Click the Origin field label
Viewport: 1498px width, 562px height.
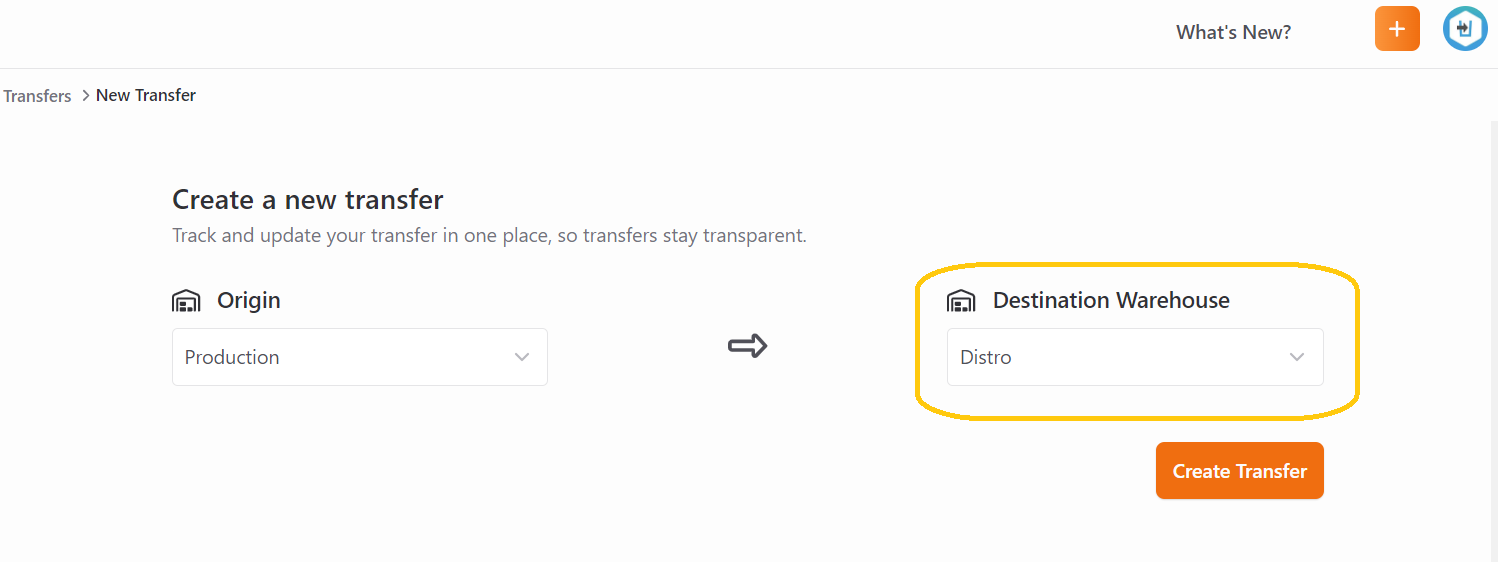tap(249, 300)
